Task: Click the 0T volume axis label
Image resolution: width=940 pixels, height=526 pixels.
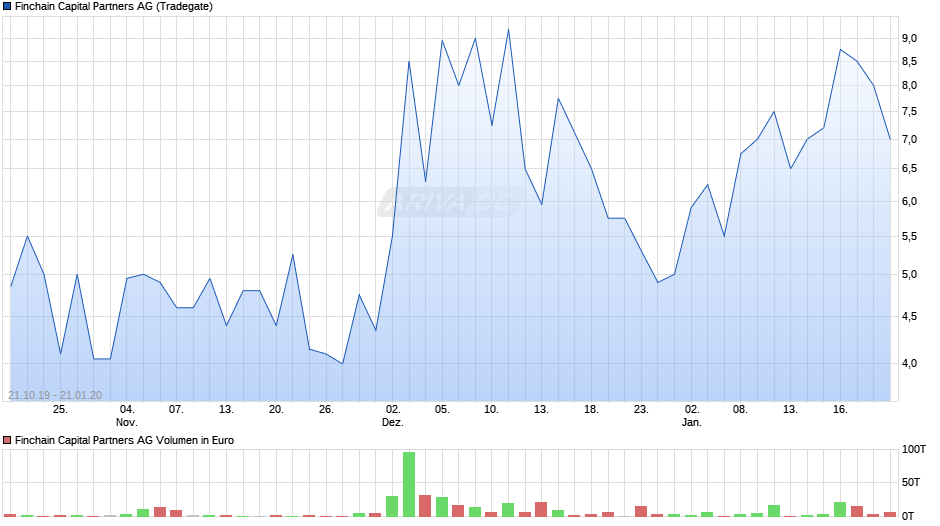Action: [908, 516]
